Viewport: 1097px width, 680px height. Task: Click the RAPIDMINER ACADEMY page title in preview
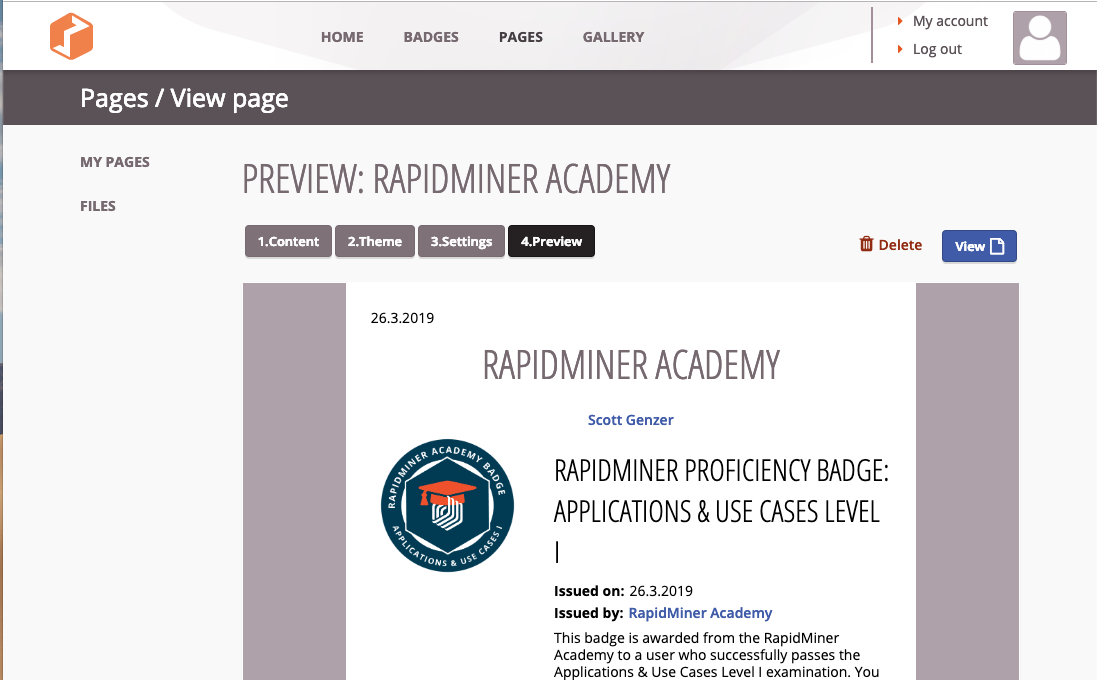click(631, 365)
